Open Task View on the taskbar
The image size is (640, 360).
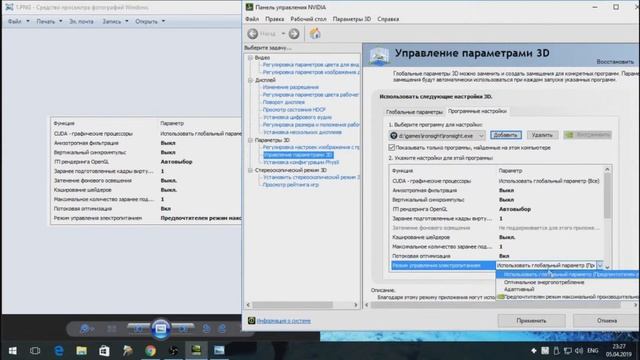pos(35,351)
